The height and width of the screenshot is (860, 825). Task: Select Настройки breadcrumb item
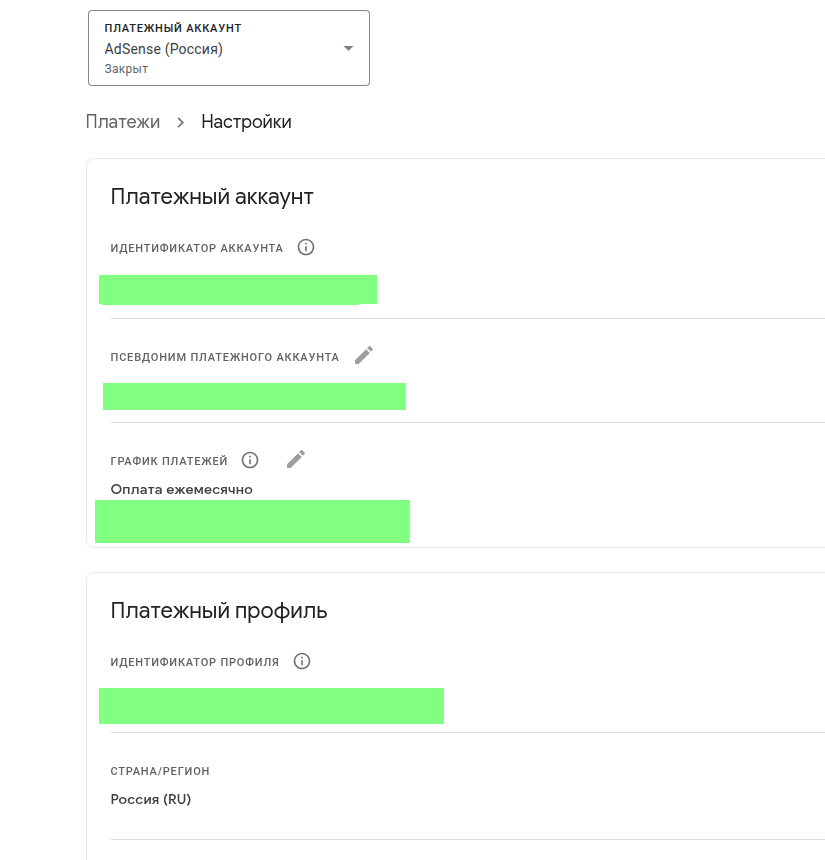click(x=246, y=122)
